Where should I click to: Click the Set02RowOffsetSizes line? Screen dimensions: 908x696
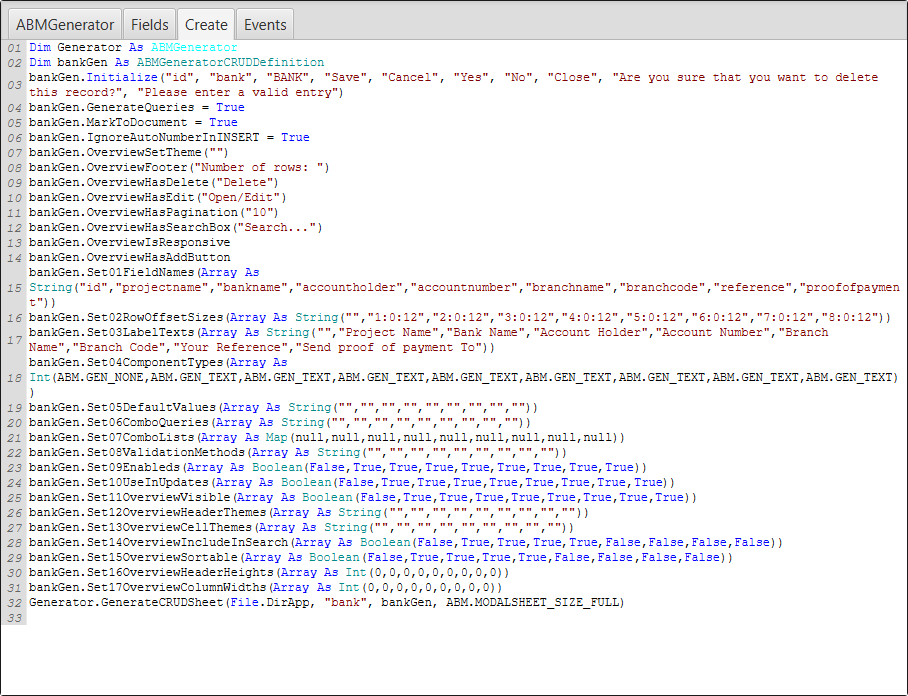(460, 318)
